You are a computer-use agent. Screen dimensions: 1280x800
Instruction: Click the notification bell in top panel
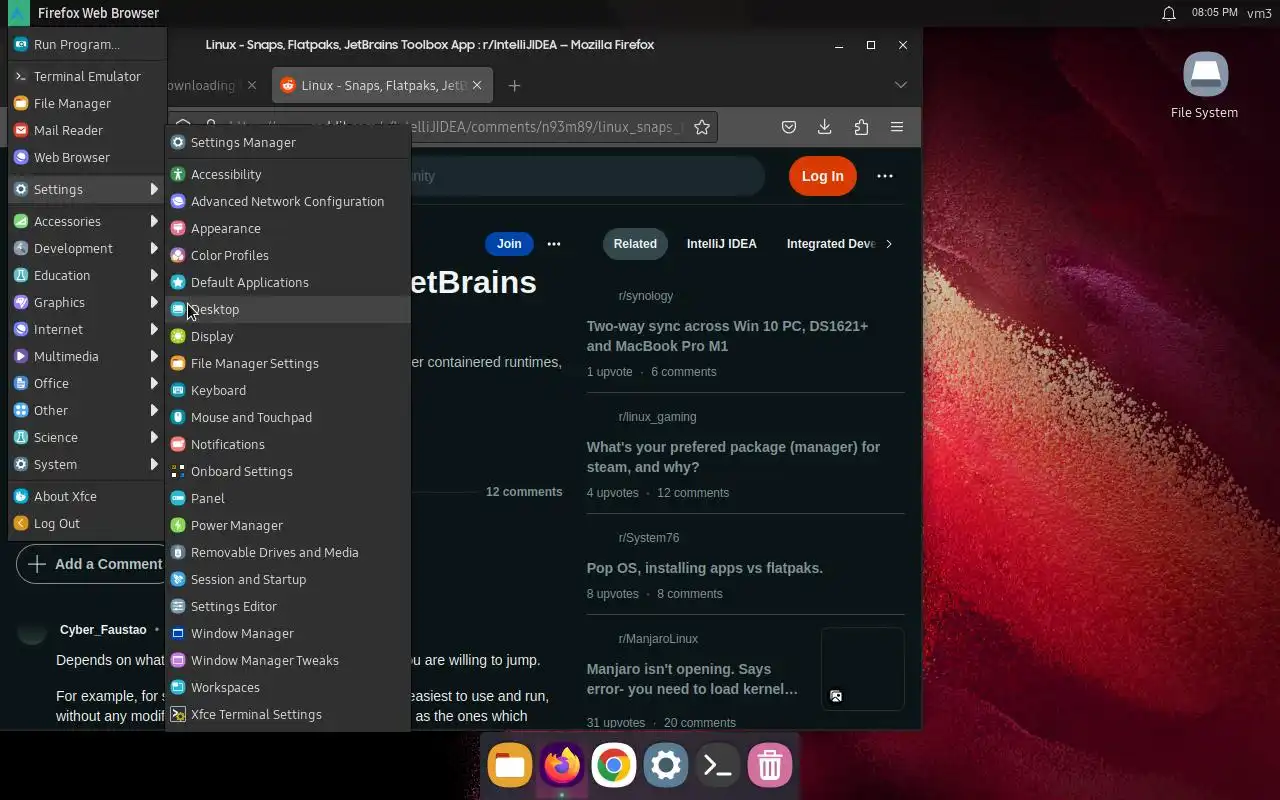point(1168,13)
